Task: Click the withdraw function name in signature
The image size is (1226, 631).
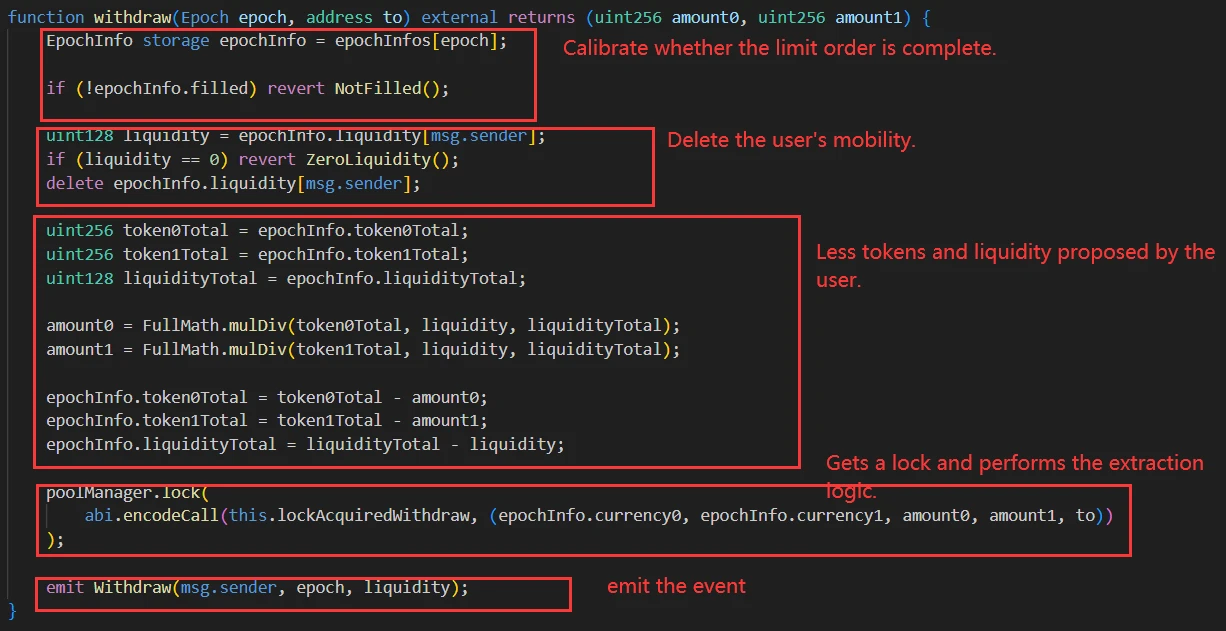Action: point(132,18)
